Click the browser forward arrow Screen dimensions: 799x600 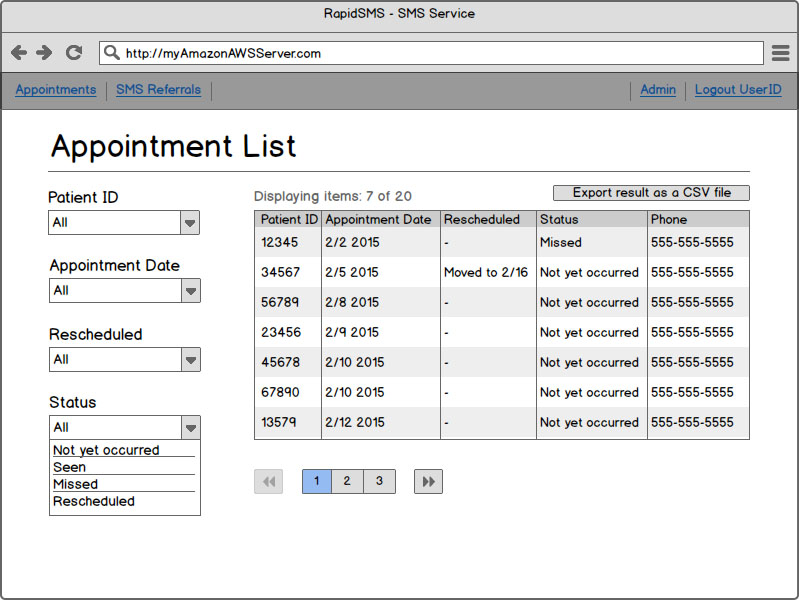pyautogui.click(x=44, y=53)
